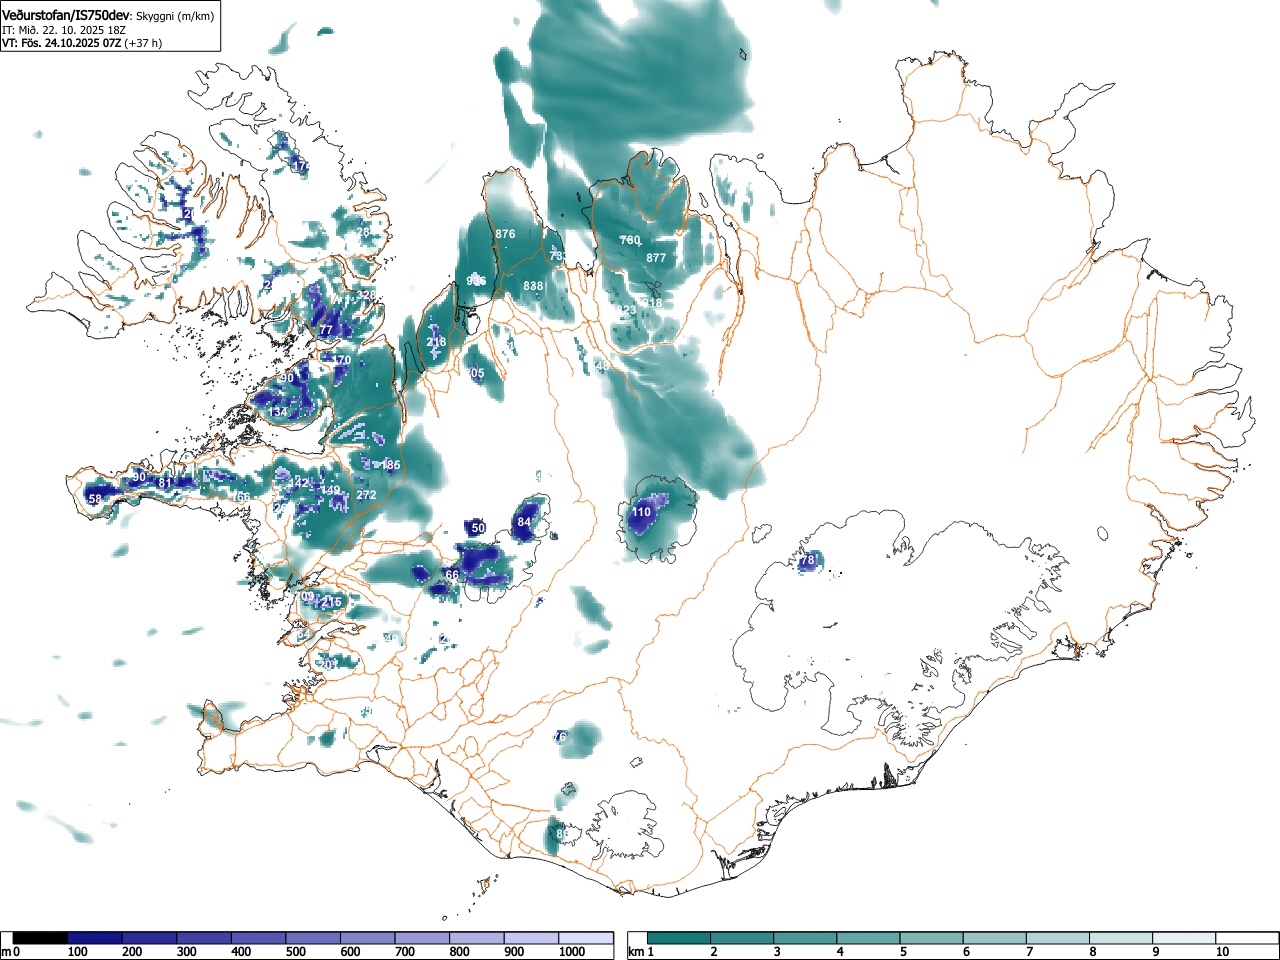Pick the dark navy 100–200 m swatch
1280x960 pixels.
[x=95, y=938]
